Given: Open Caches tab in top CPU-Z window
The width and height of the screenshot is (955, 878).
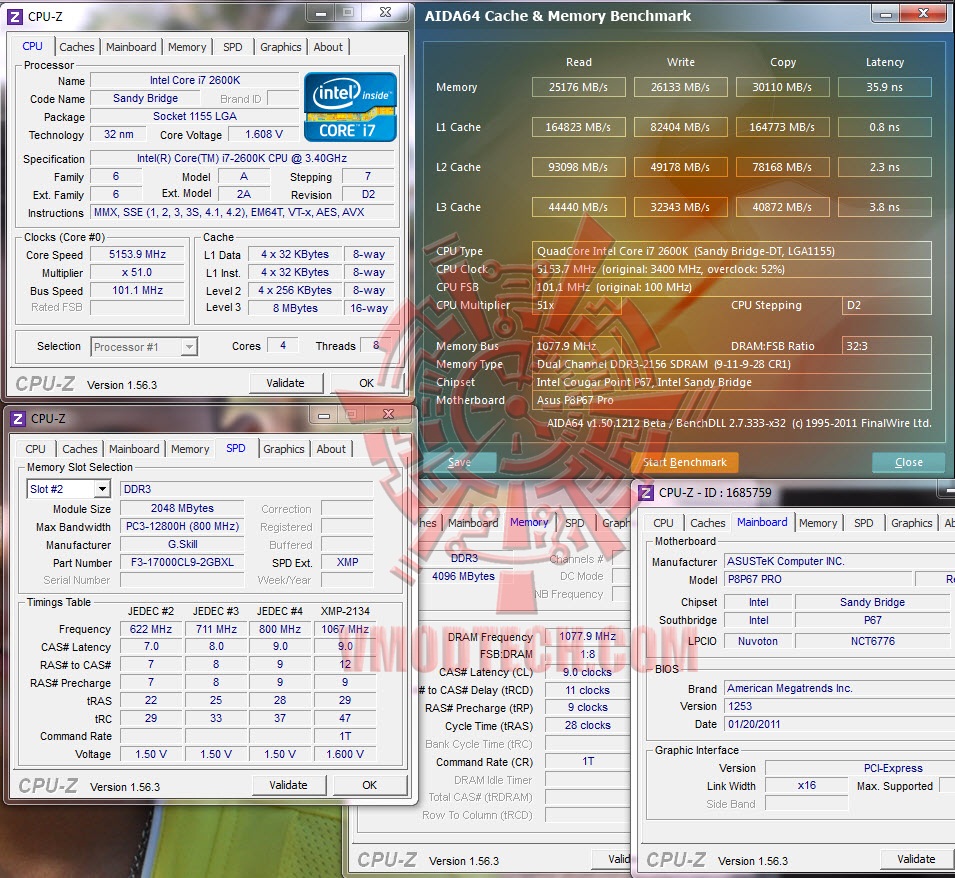Looking at the screenshot, I should (77, 47).
